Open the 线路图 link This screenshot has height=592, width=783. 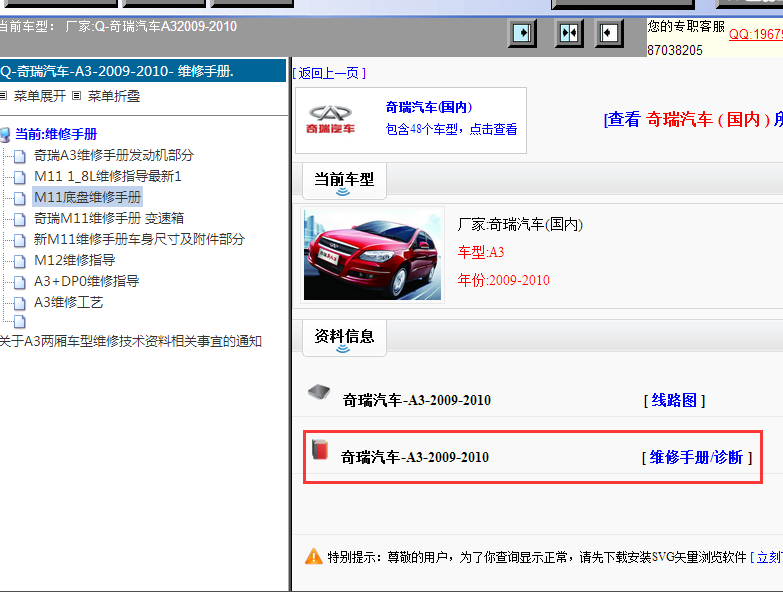674,400
